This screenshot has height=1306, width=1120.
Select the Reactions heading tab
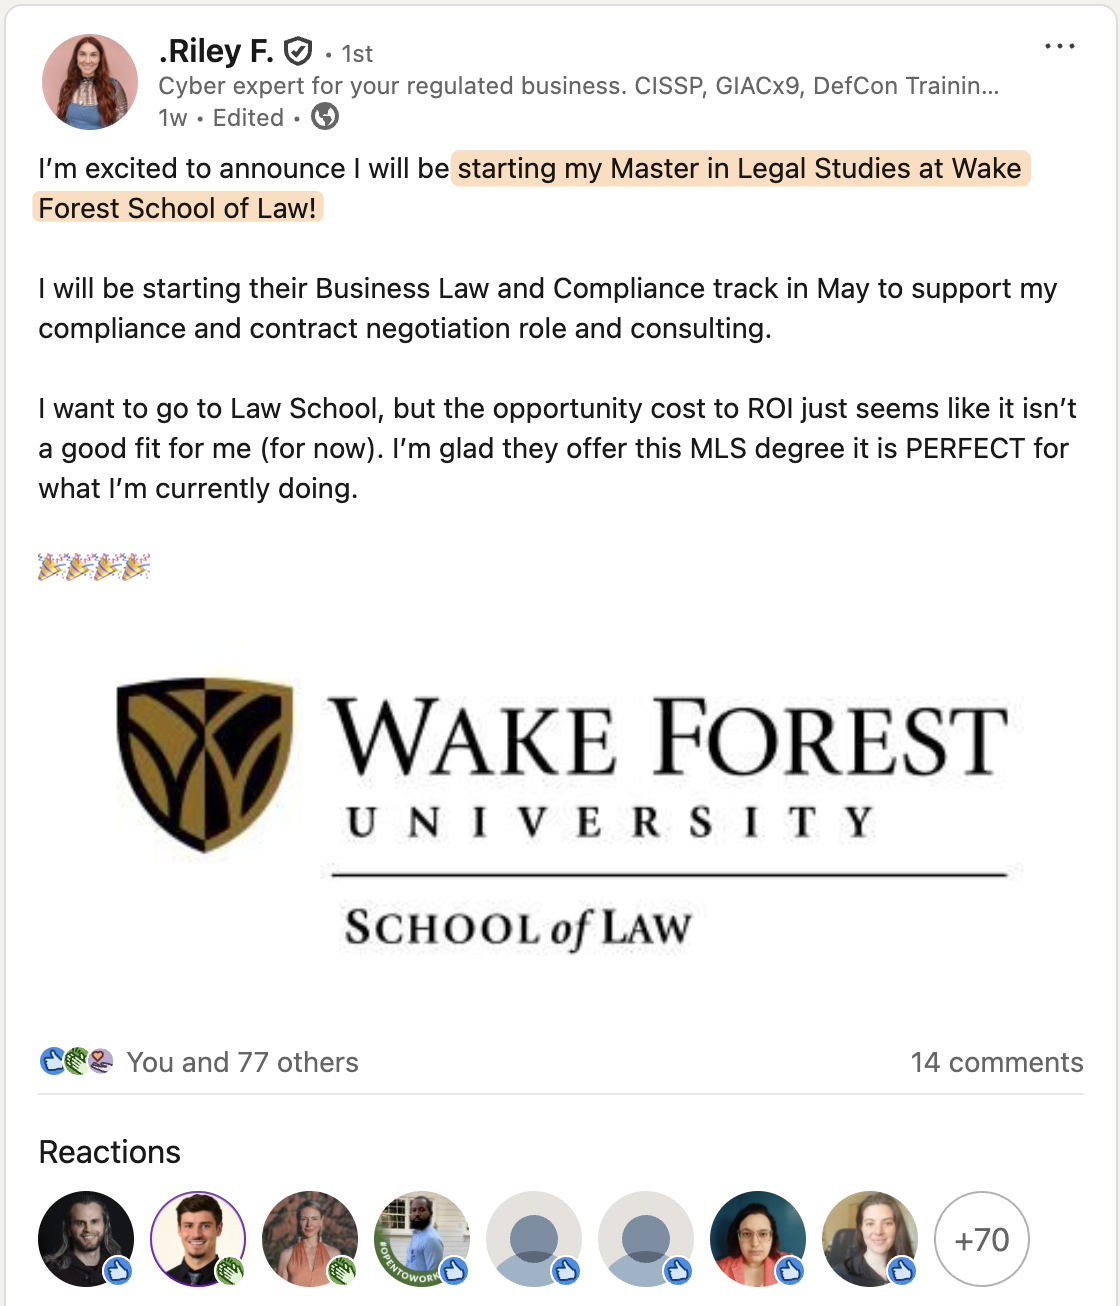tap(109, 1152)
